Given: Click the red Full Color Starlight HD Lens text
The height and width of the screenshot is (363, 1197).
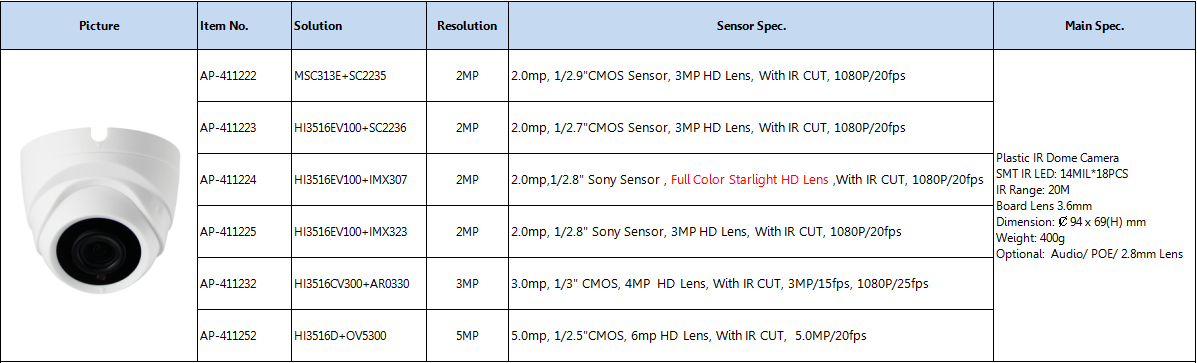Looking at the screenshot, I should pos(749,180).
